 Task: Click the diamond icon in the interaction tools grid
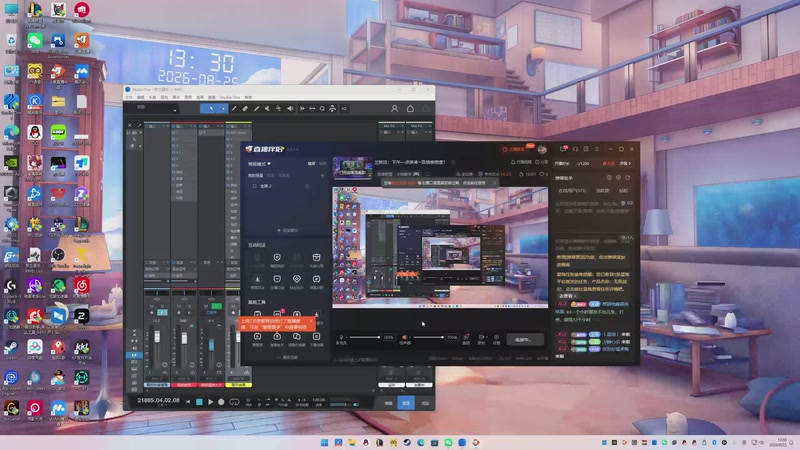coord(296,279)
